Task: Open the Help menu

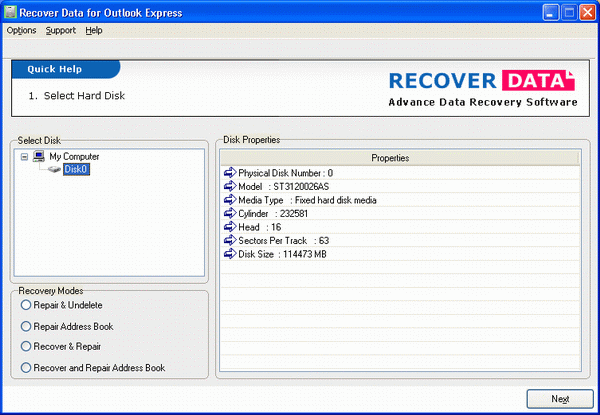Action: [94, 31]
